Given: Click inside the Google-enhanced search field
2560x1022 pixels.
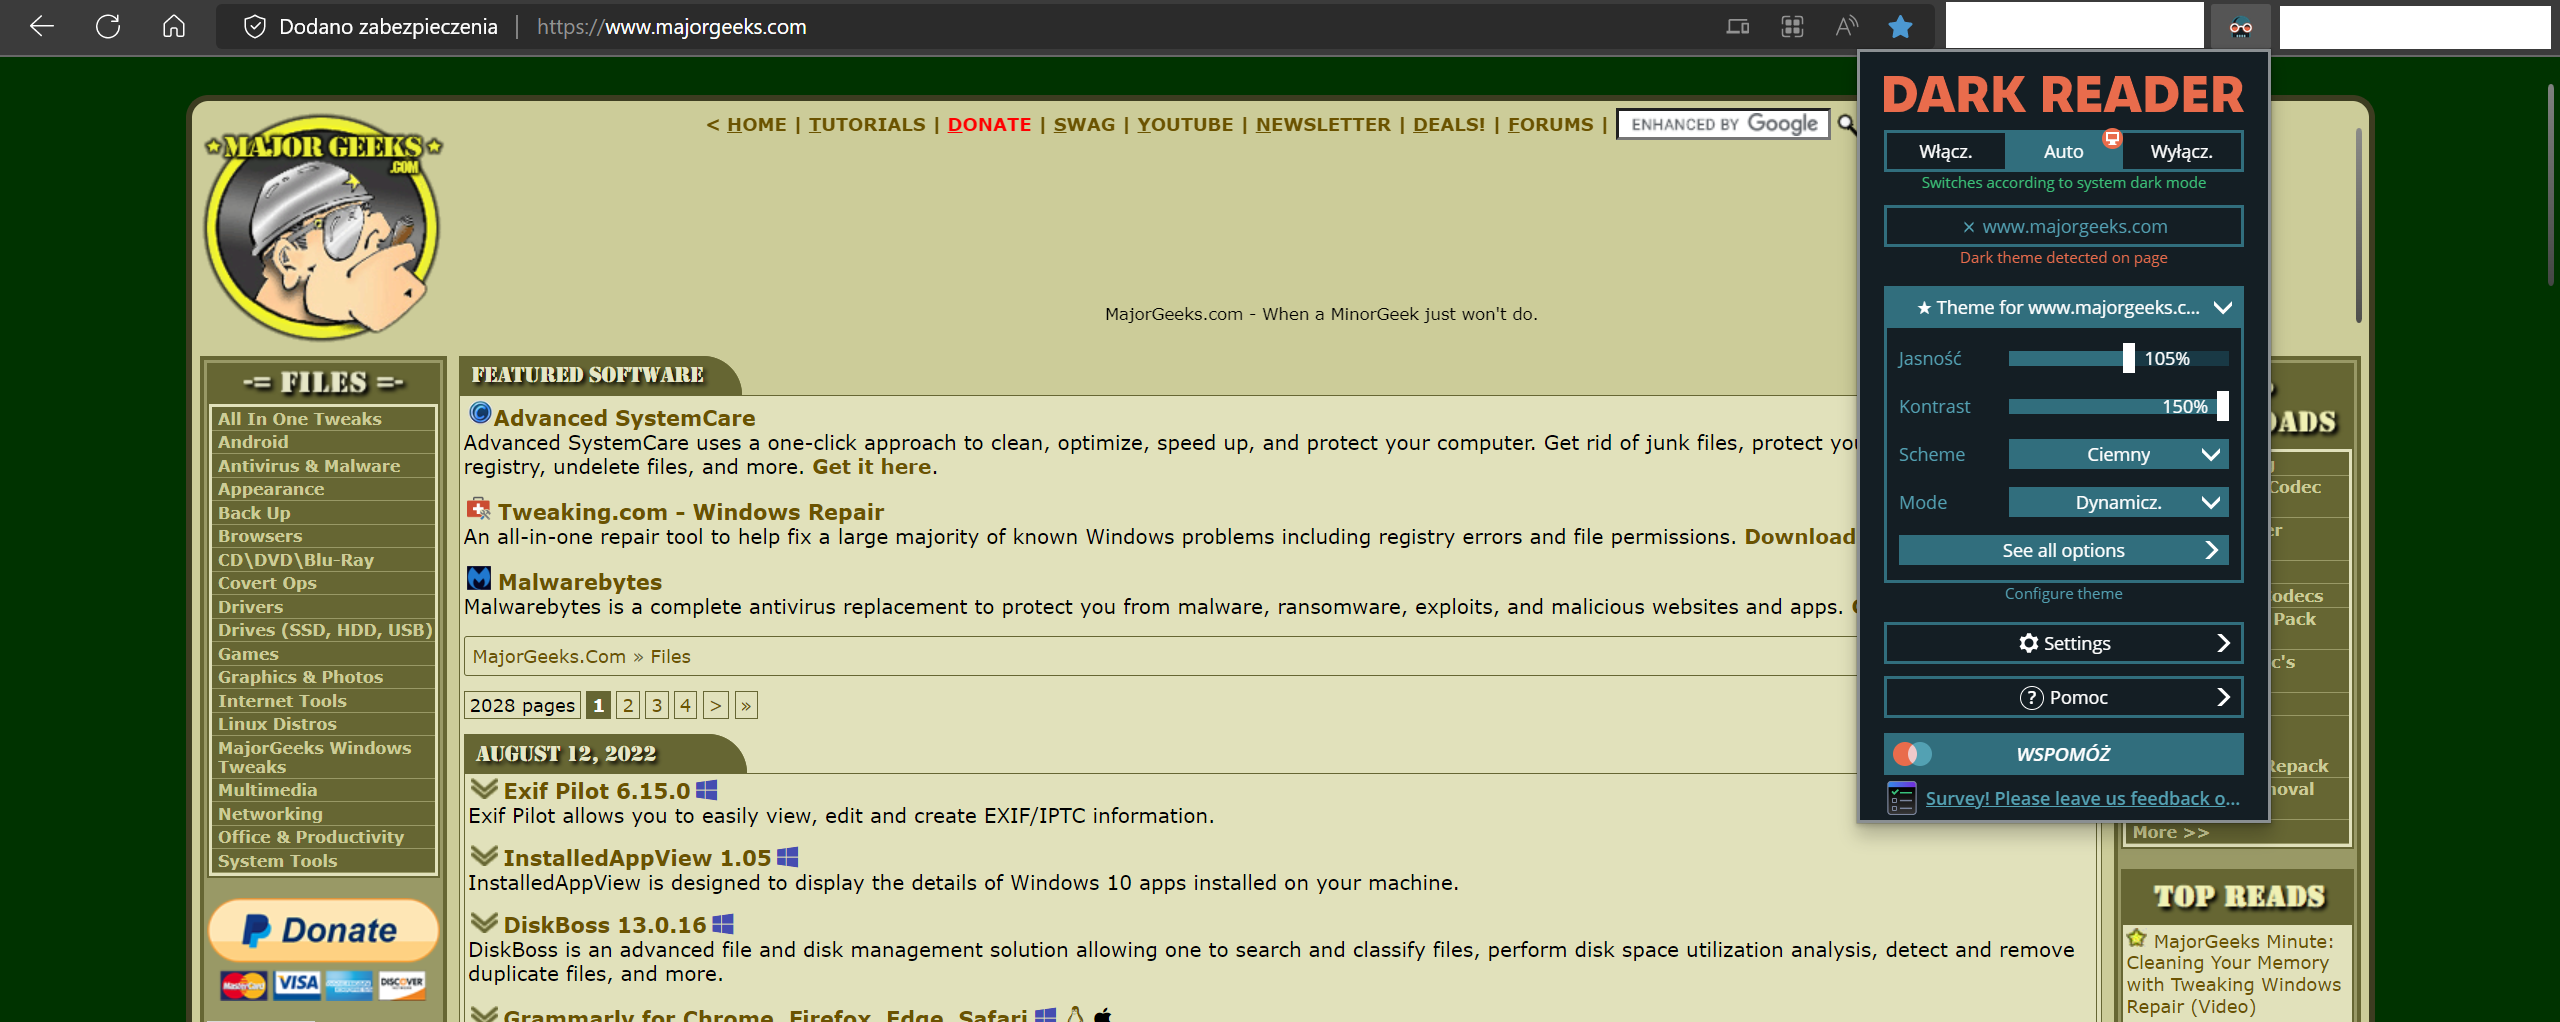Looking at the screenshot, I should 1722,124.
